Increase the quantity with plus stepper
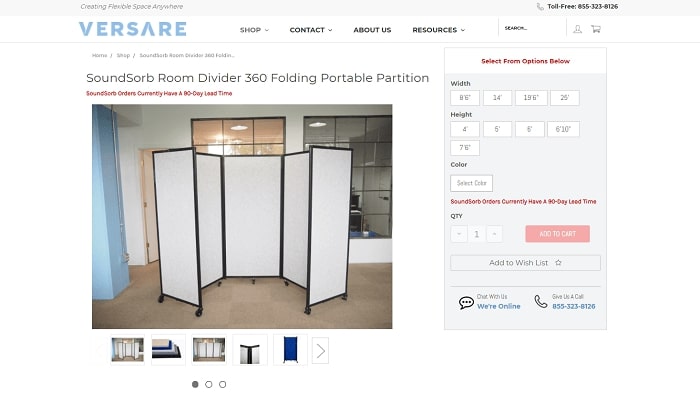The width and height of the screenshot is (700, 402). click(x=494, y=234)
